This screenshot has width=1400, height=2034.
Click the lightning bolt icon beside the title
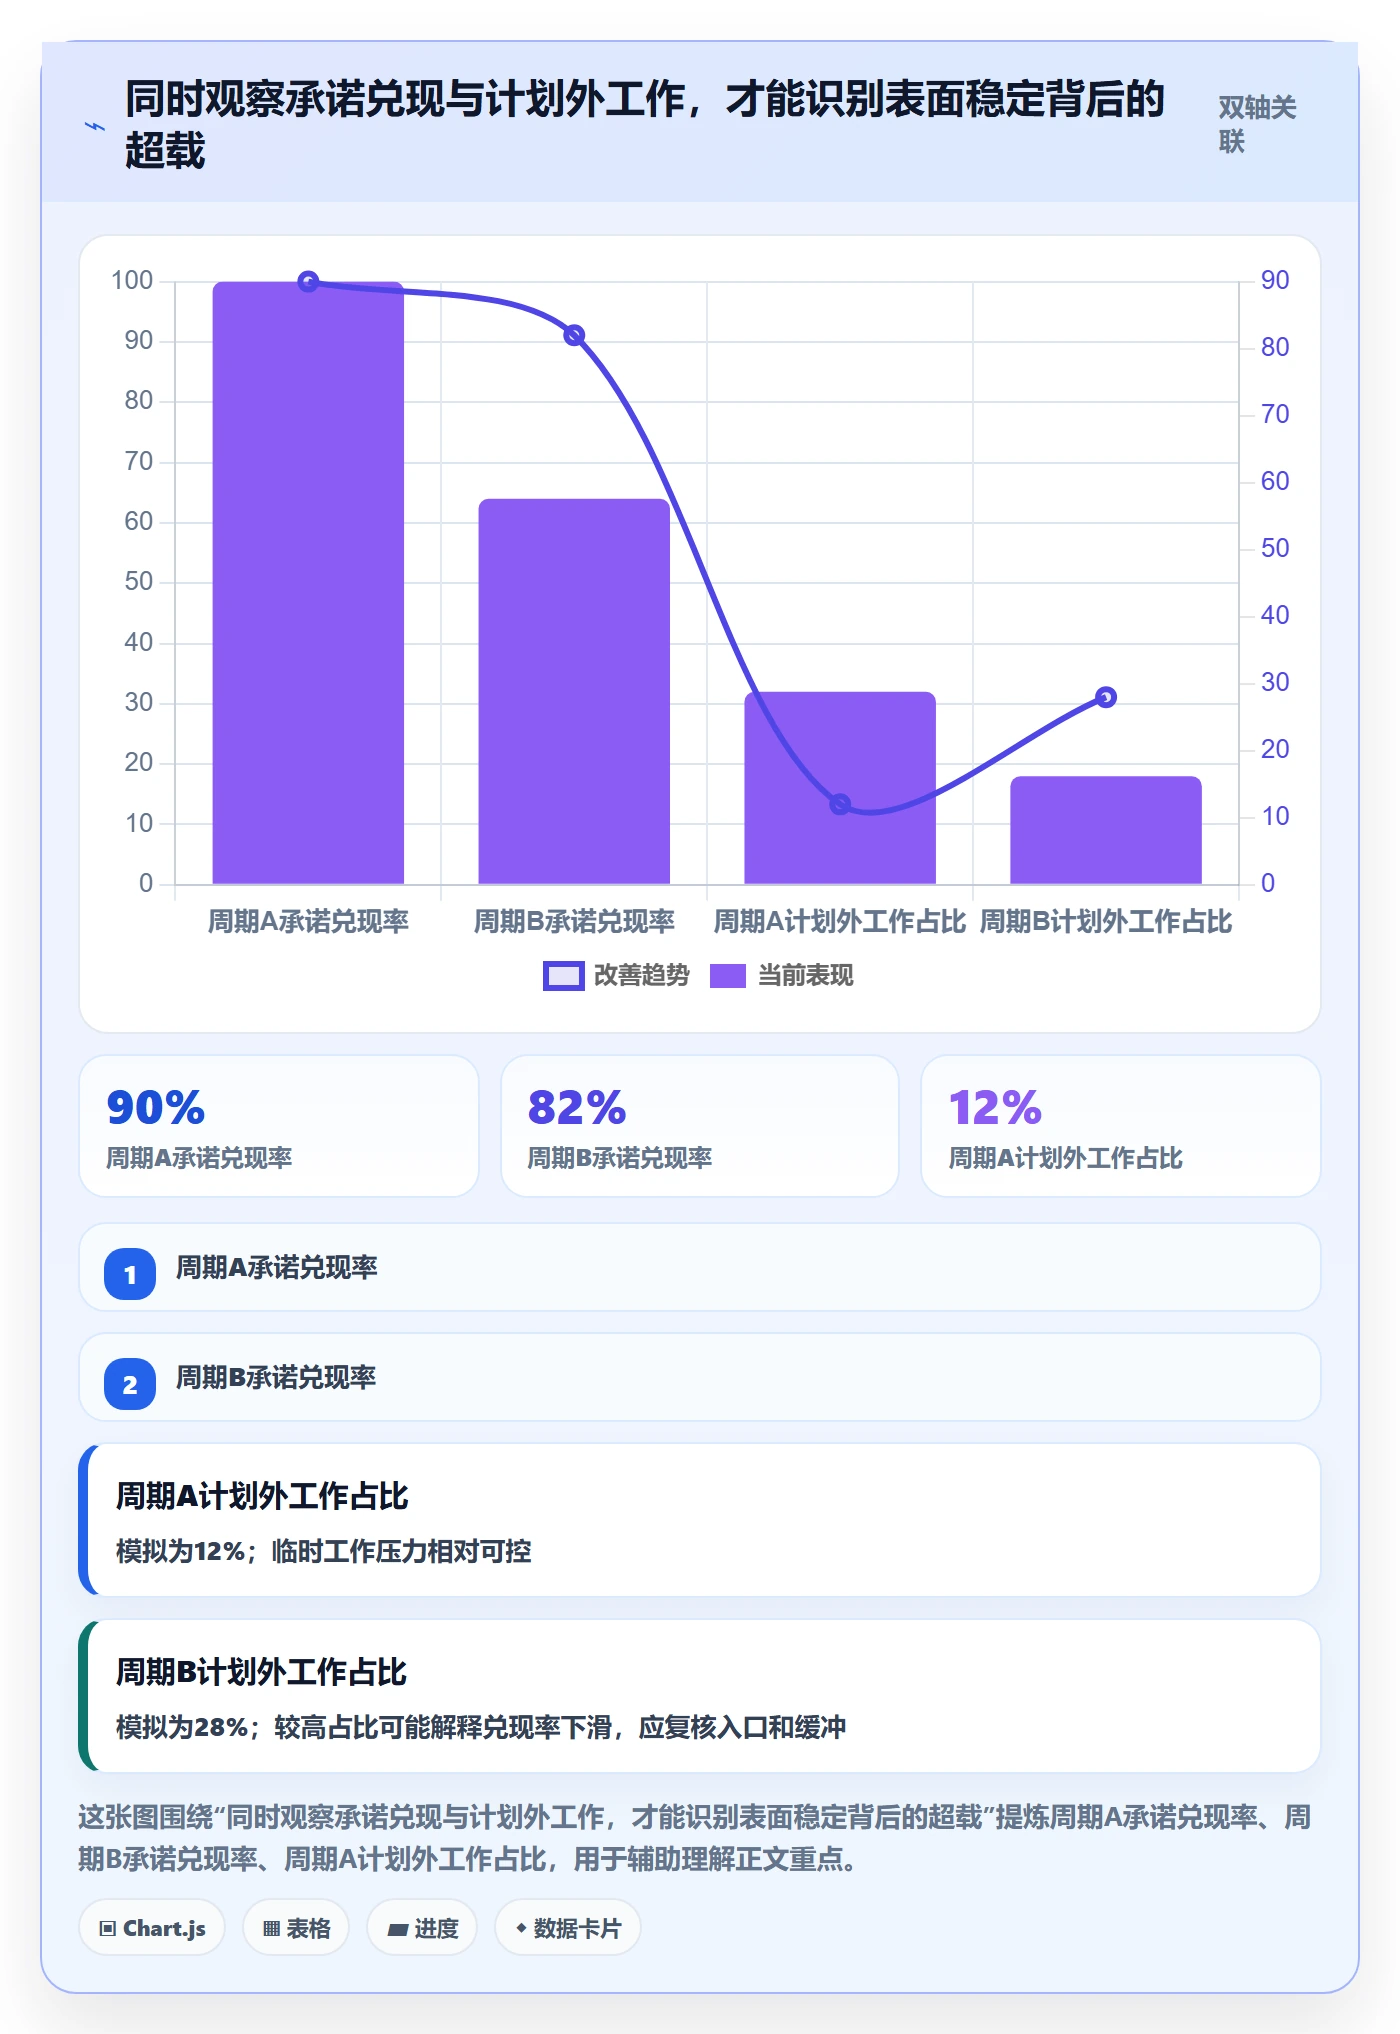(x=94, y=127)
